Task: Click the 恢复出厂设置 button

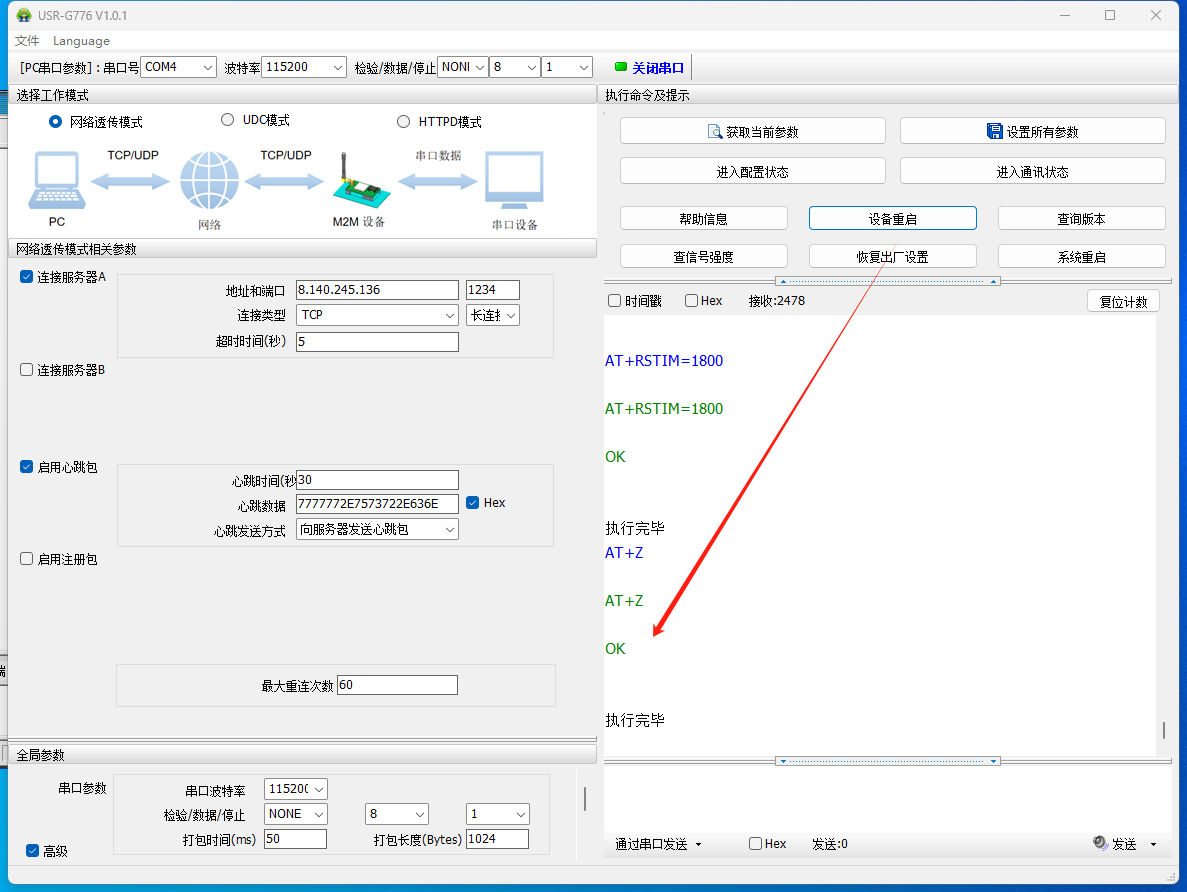Action: pyautogui.click(x=892, y=257)
